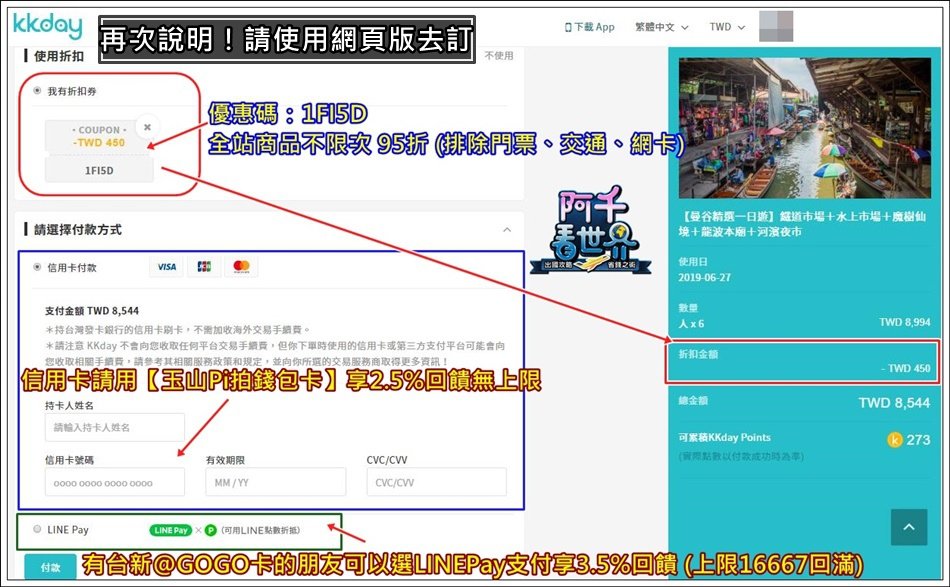Image resolution: width=950 pixels, height=587 pixels.
Task: Click the 支付金額 TWD 8,544 text
Action: point(92,311)
